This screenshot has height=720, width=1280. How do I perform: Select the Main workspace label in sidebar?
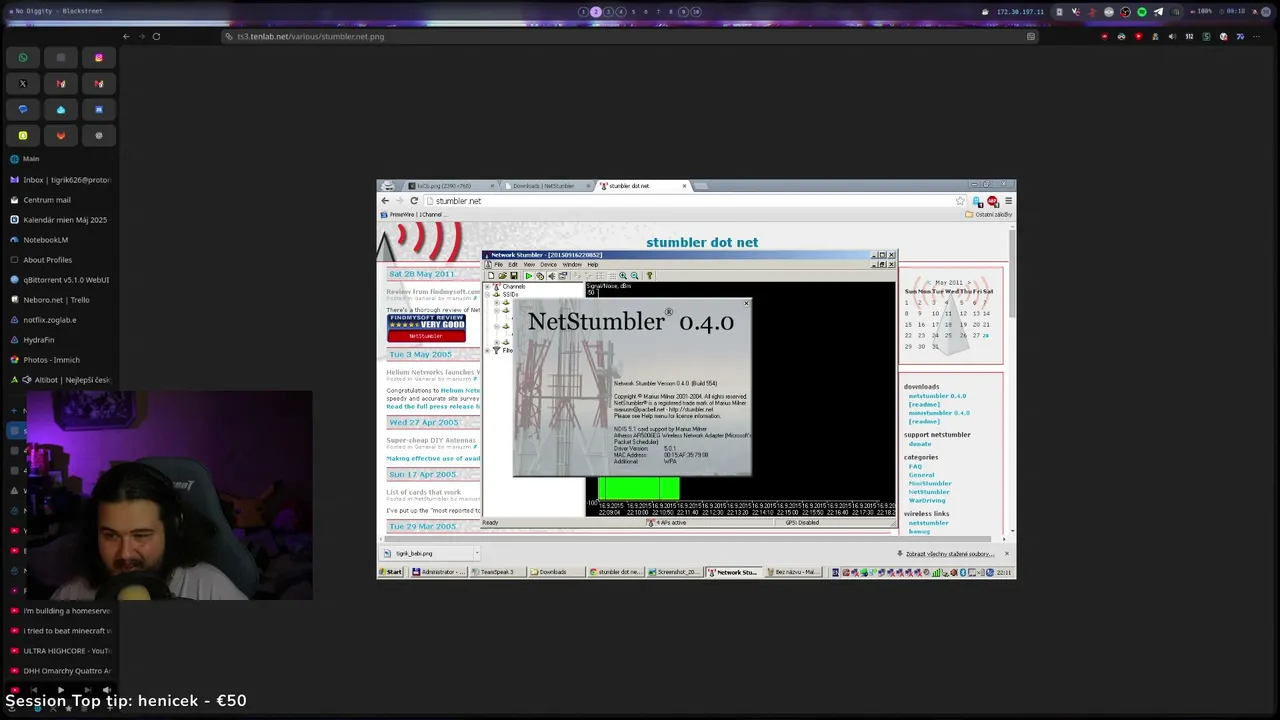[31, 159]
